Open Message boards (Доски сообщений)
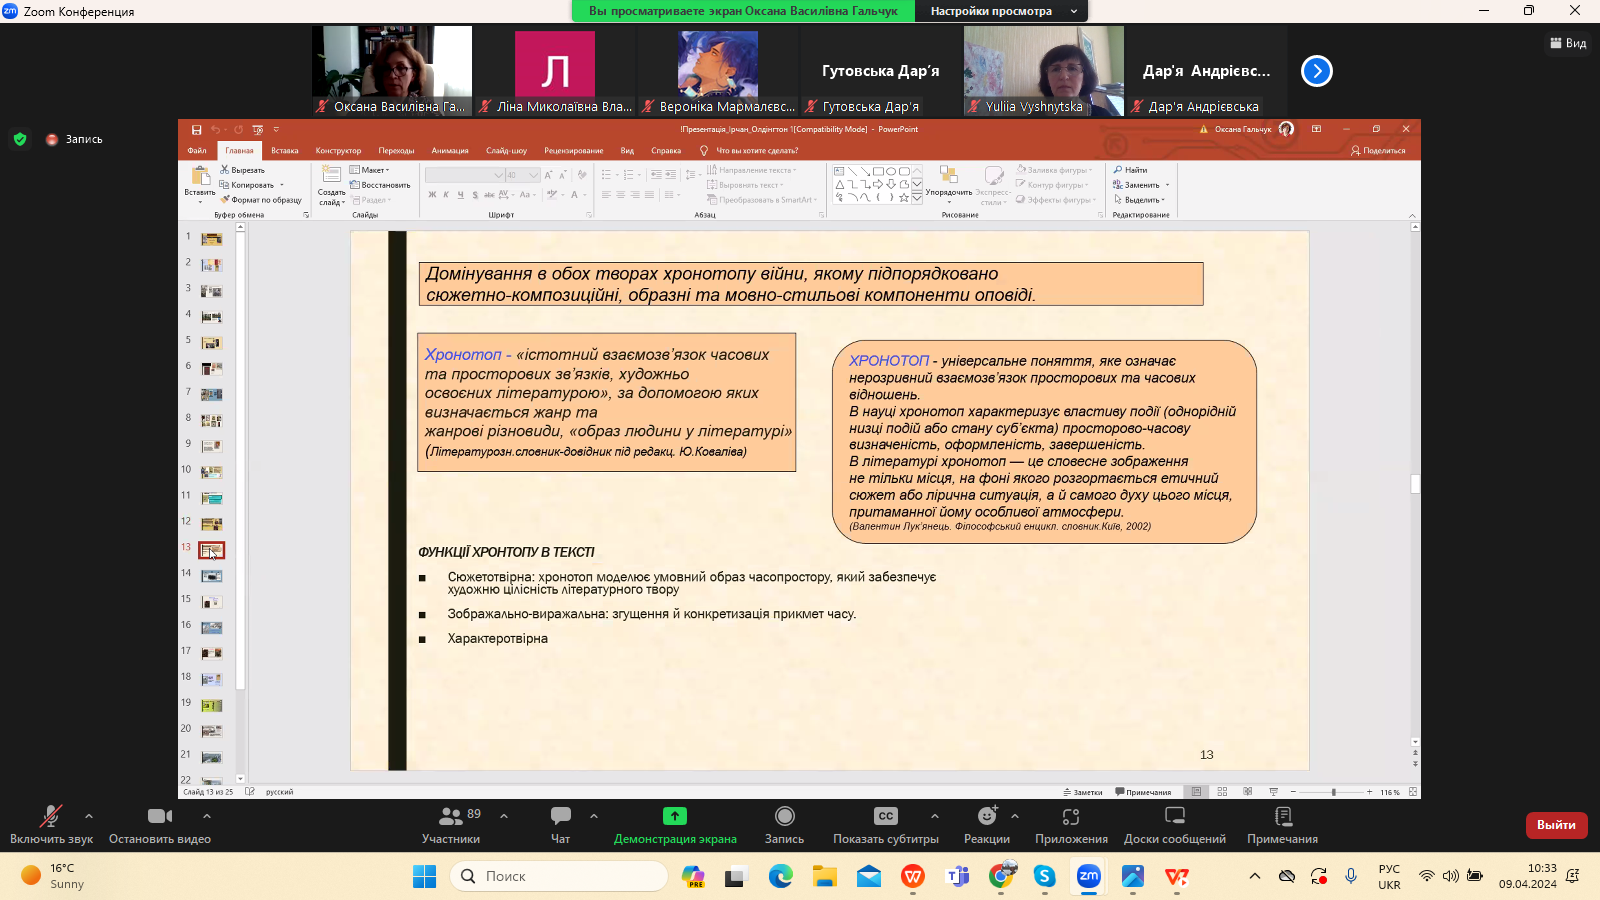The image size is (1600, 900). (x=1174, y=824)
